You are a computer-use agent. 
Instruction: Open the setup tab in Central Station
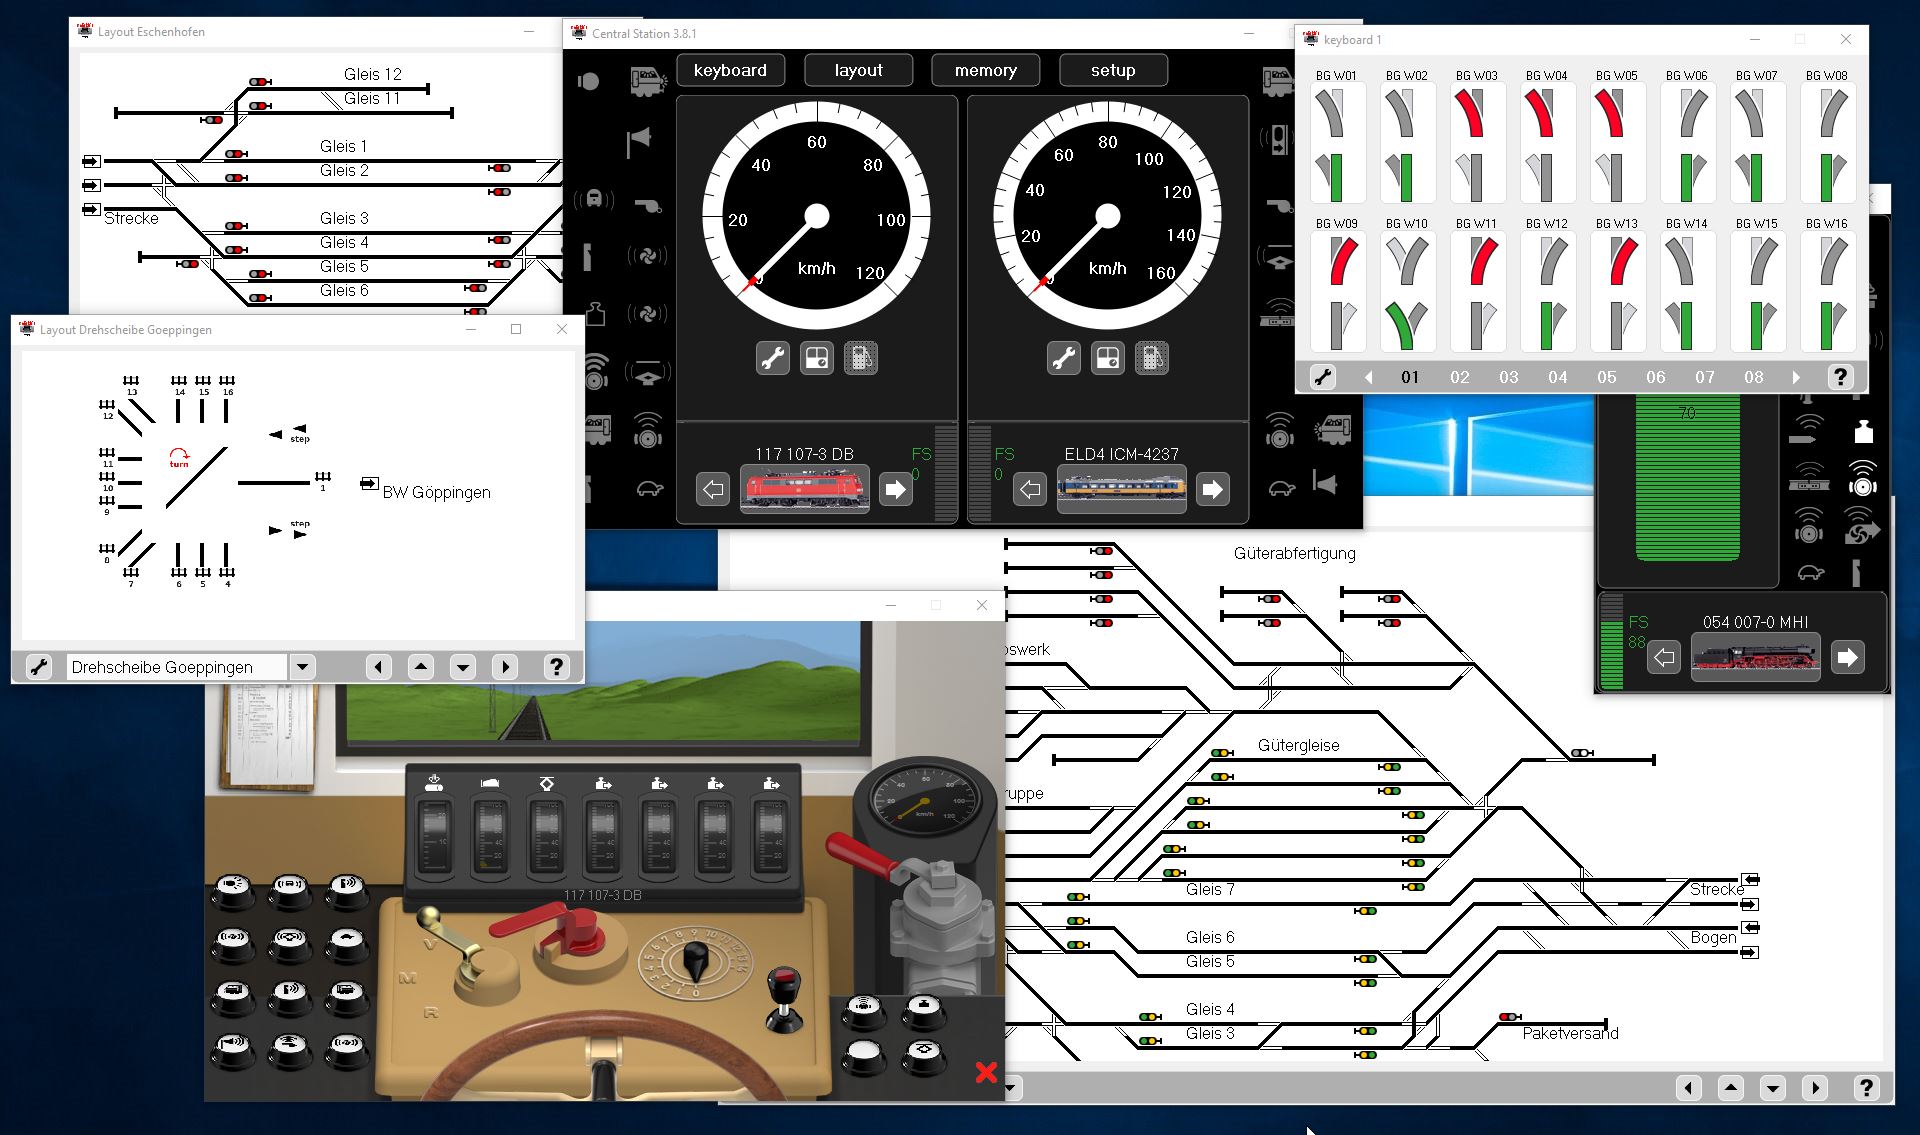pos(1113,70)
